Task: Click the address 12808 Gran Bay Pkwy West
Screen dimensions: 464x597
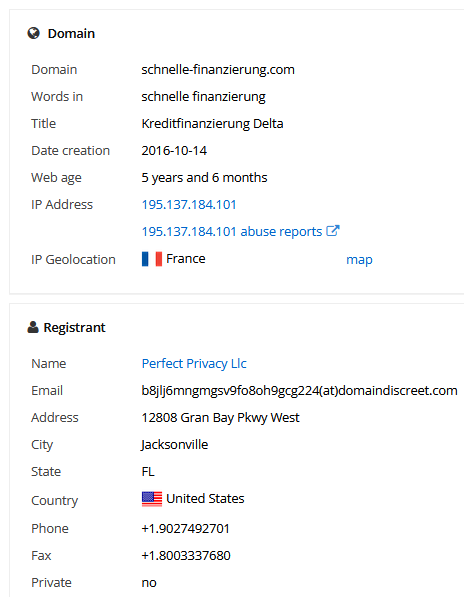Action: point(220,418)
